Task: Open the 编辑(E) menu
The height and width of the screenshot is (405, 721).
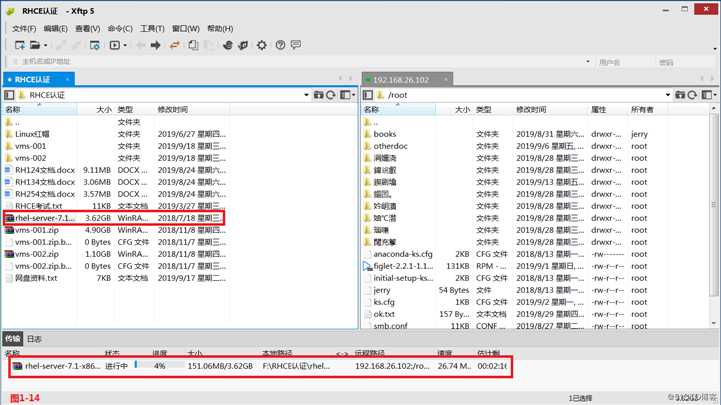Action: click(55, 29)
